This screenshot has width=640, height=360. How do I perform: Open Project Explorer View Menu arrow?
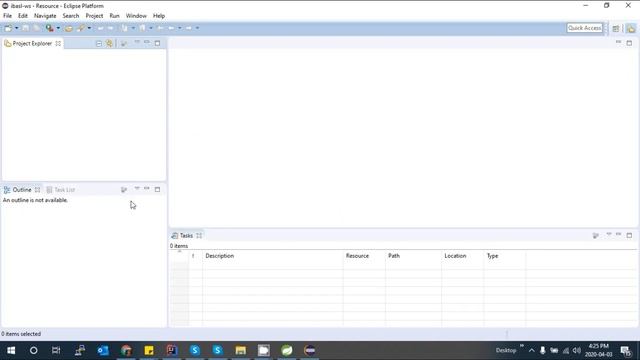pyautogui.click(x=137, y=42)
